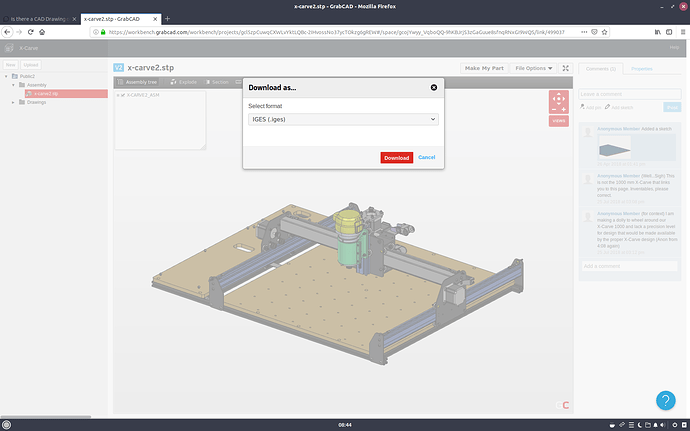Open Firefox Library icon
This screenshot has height=431, width=690.
click(657, 32)
